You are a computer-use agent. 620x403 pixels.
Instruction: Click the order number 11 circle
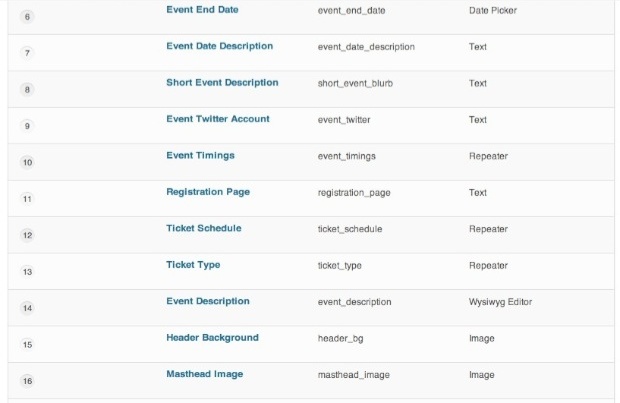(27, 199)
